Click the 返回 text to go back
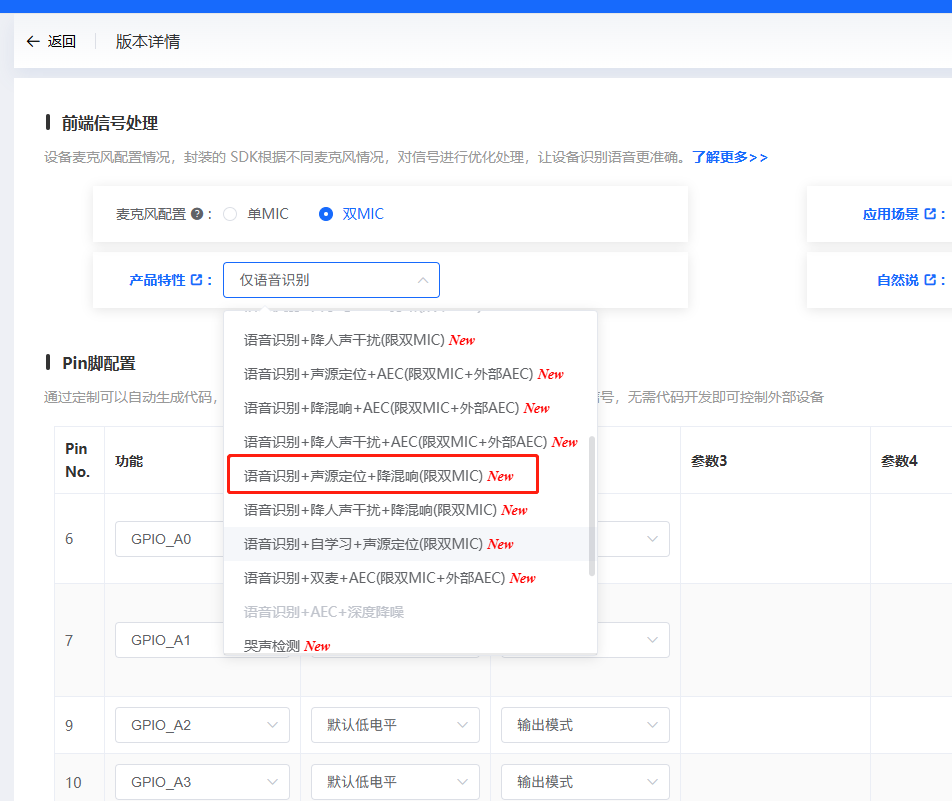This screenshot has height=801, width=952. [60, 42]
